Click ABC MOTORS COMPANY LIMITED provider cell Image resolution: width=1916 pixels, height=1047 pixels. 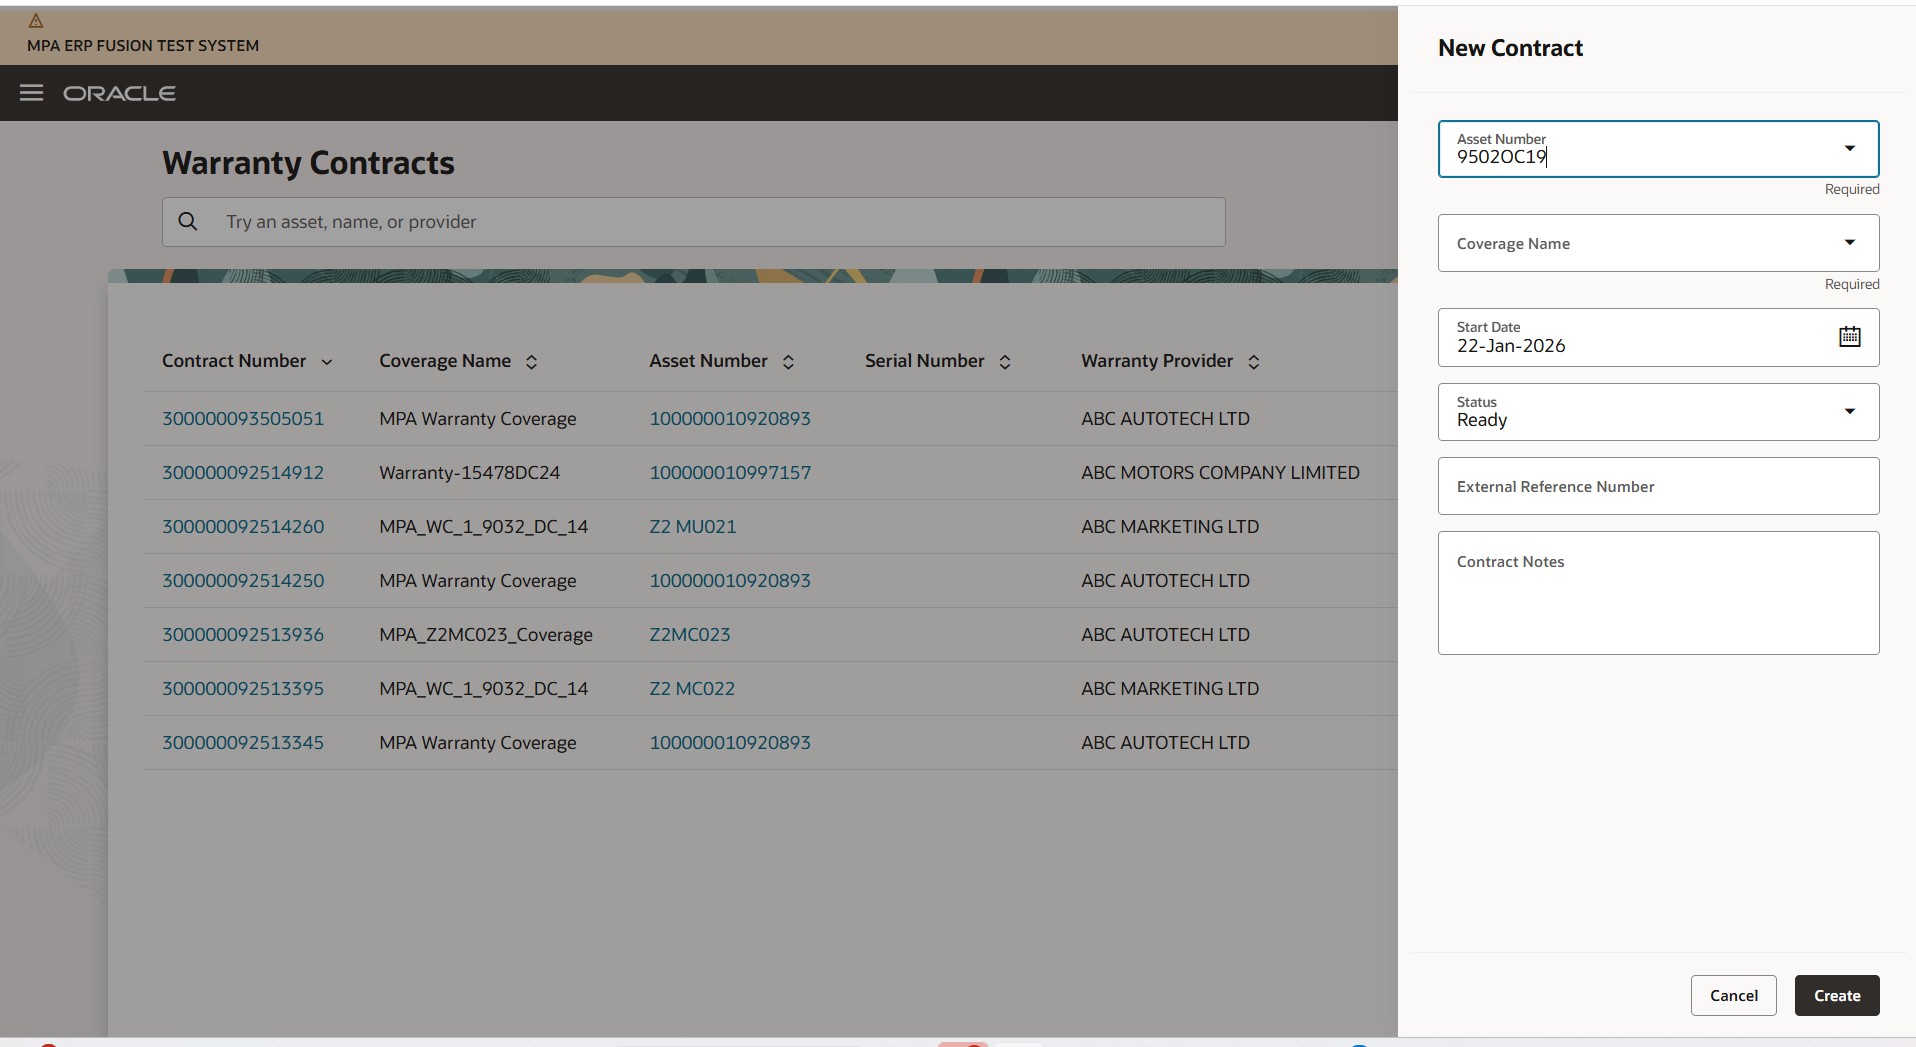(1220, 473)
